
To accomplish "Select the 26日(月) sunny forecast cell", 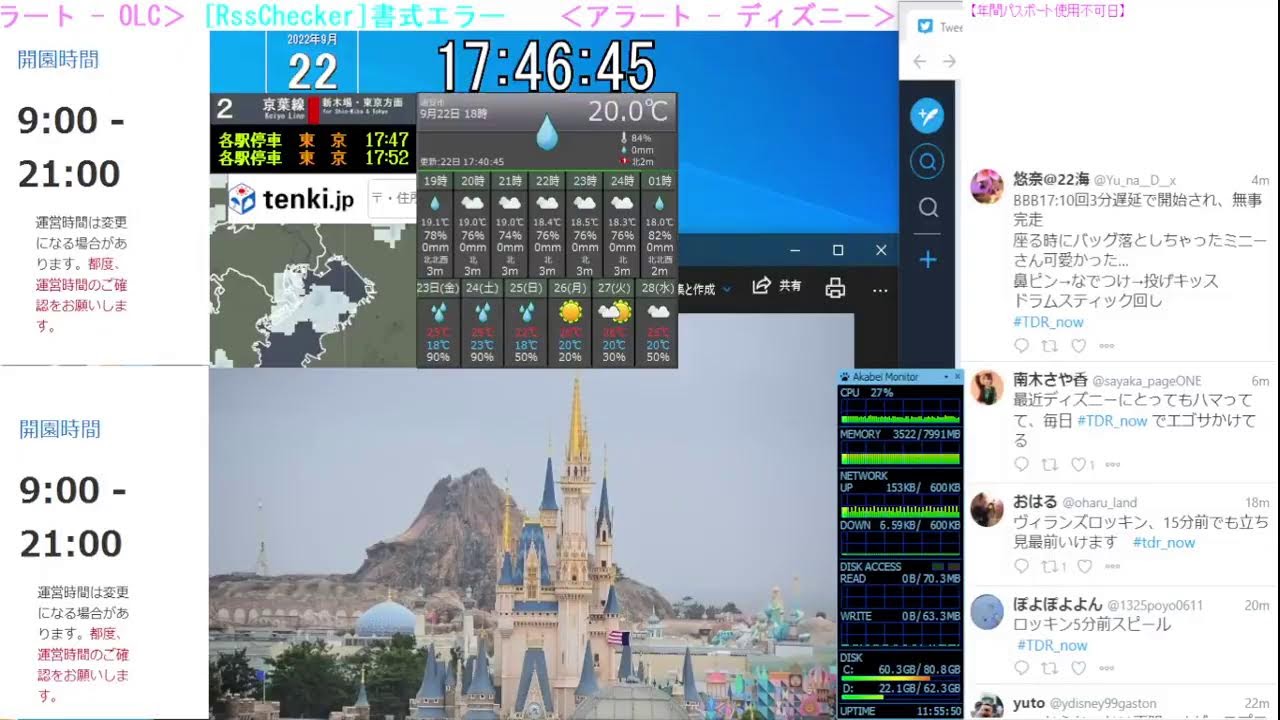I will pos(570,323).
